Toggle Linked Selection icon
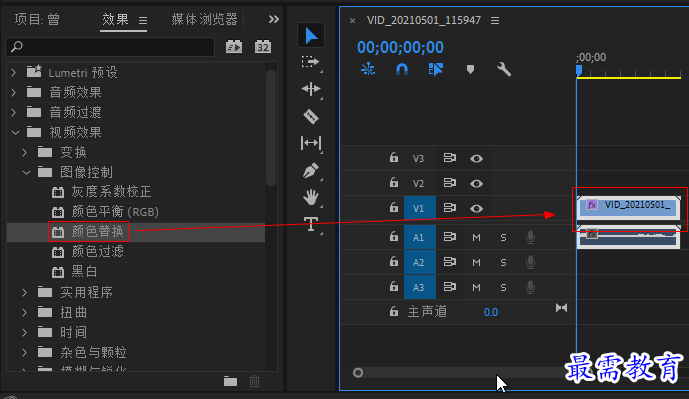 (x=435, y=69)
